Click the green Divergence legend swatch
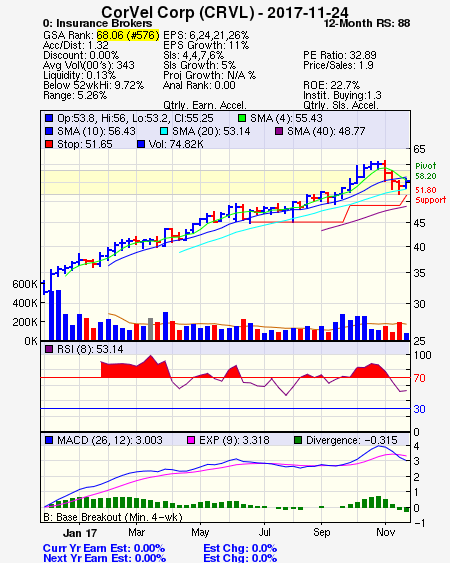450x563 pixels. 298,440
